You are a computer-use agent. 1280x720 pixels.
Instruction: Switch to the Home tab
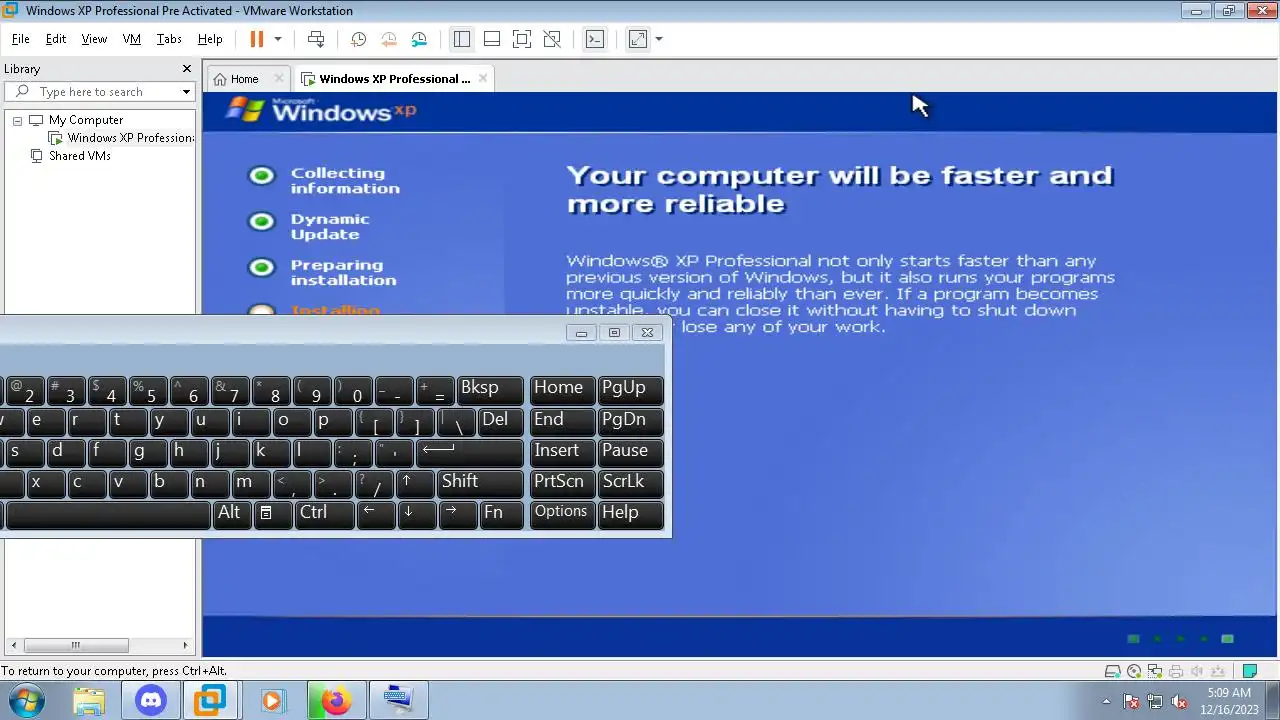click(244, 79)
